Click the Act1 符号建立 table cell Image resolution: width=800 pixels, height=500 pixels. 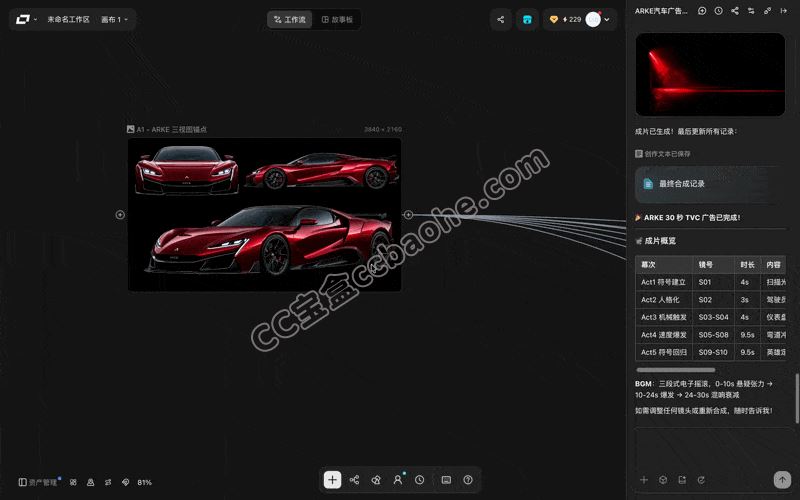pos(663,282)
